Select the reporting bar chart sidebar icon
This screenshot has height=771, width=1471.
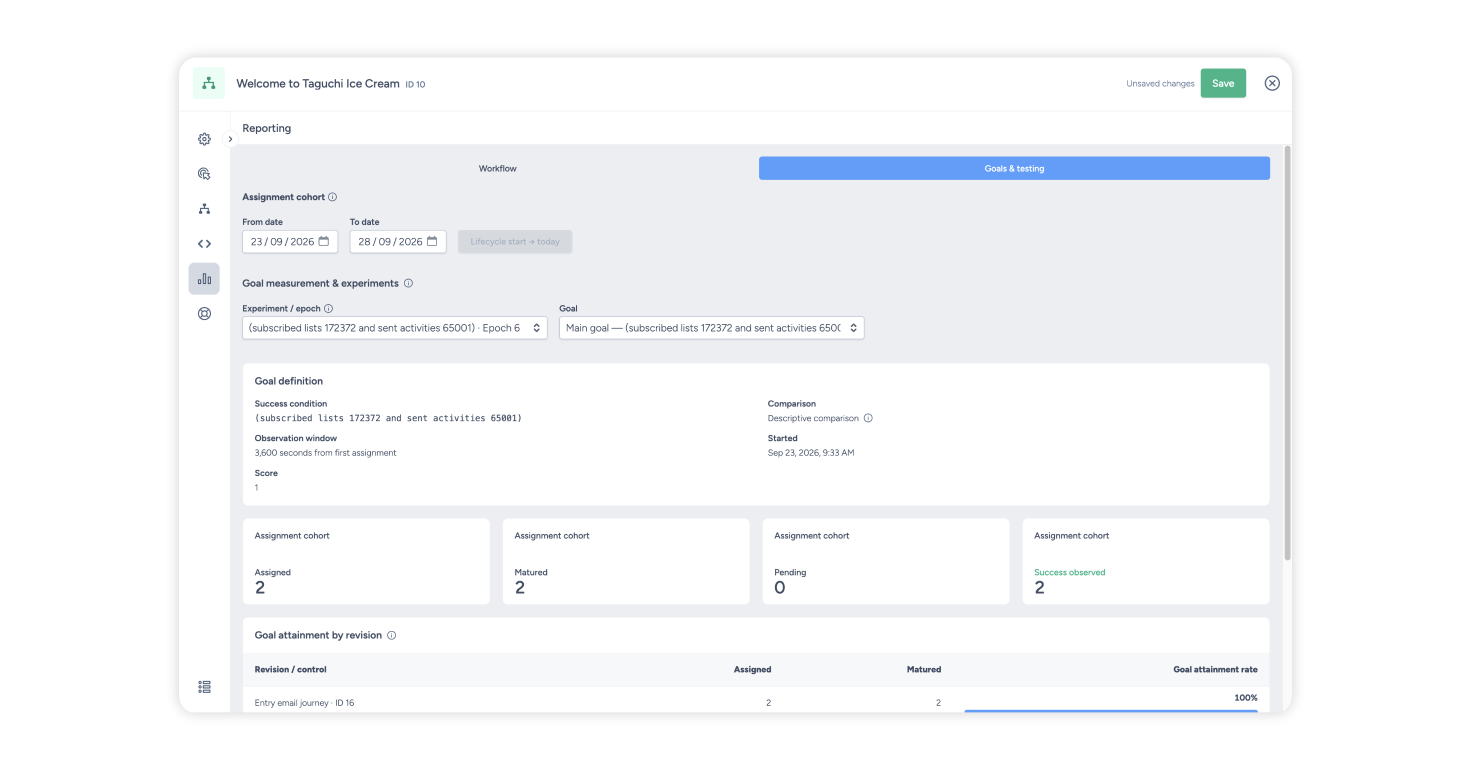point(204,279)
